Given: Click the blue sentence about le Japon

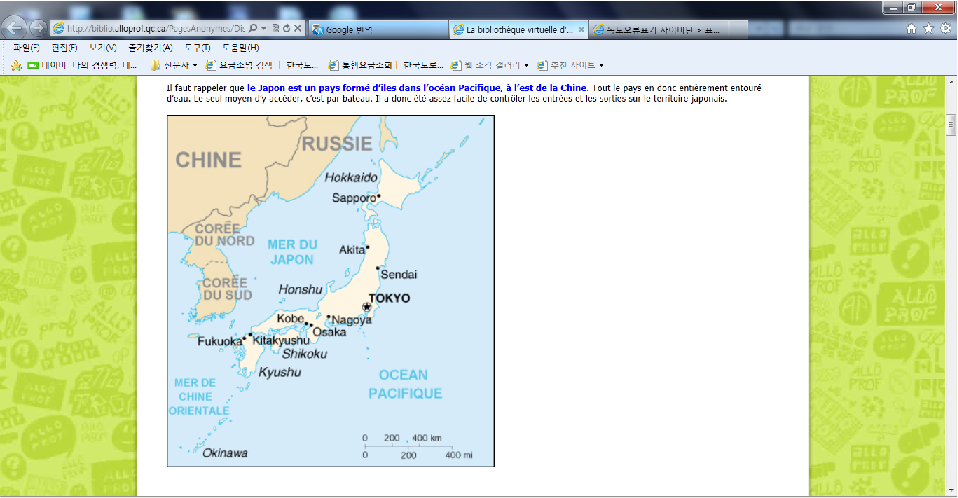Looking at the screenshot, I should (417, 88).
